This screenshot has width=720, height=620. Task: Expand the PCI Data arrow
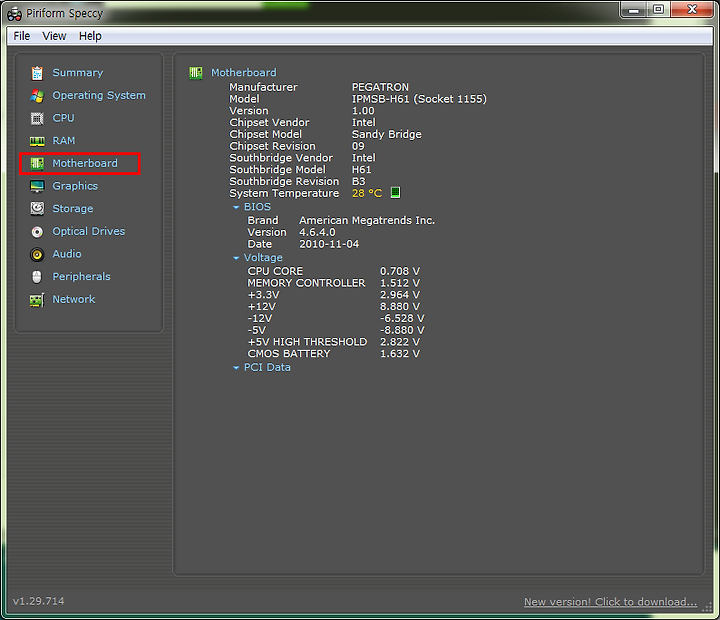pos(236,368)
